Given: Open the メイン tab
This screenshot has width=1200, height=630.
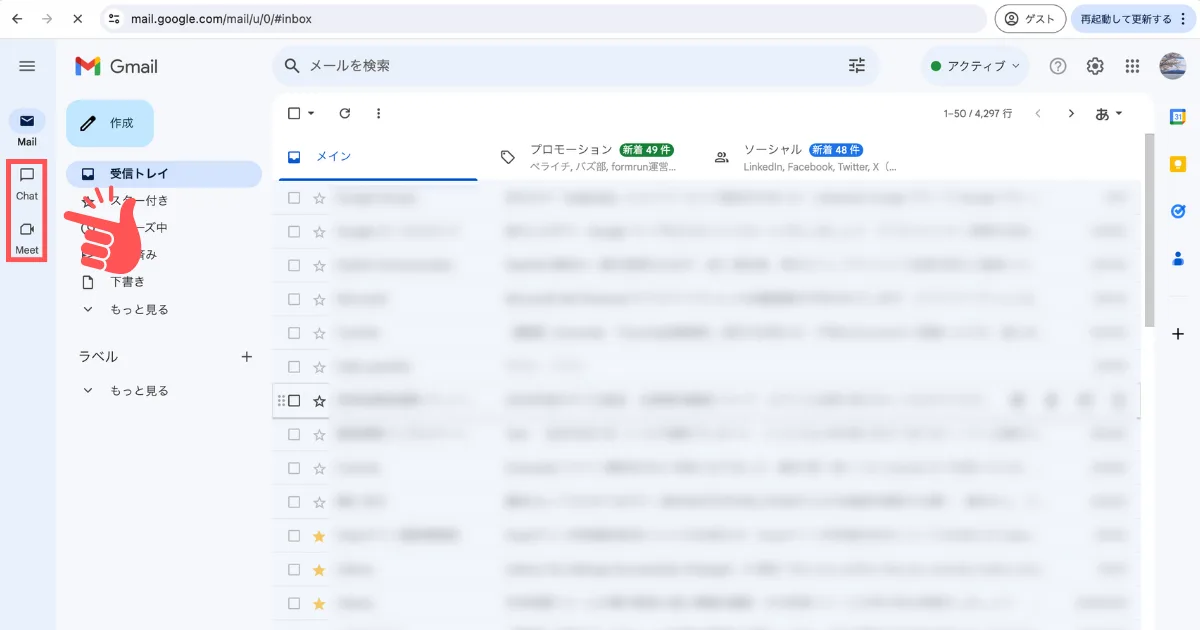Looking at the screenshot, I should click(376, 157).
